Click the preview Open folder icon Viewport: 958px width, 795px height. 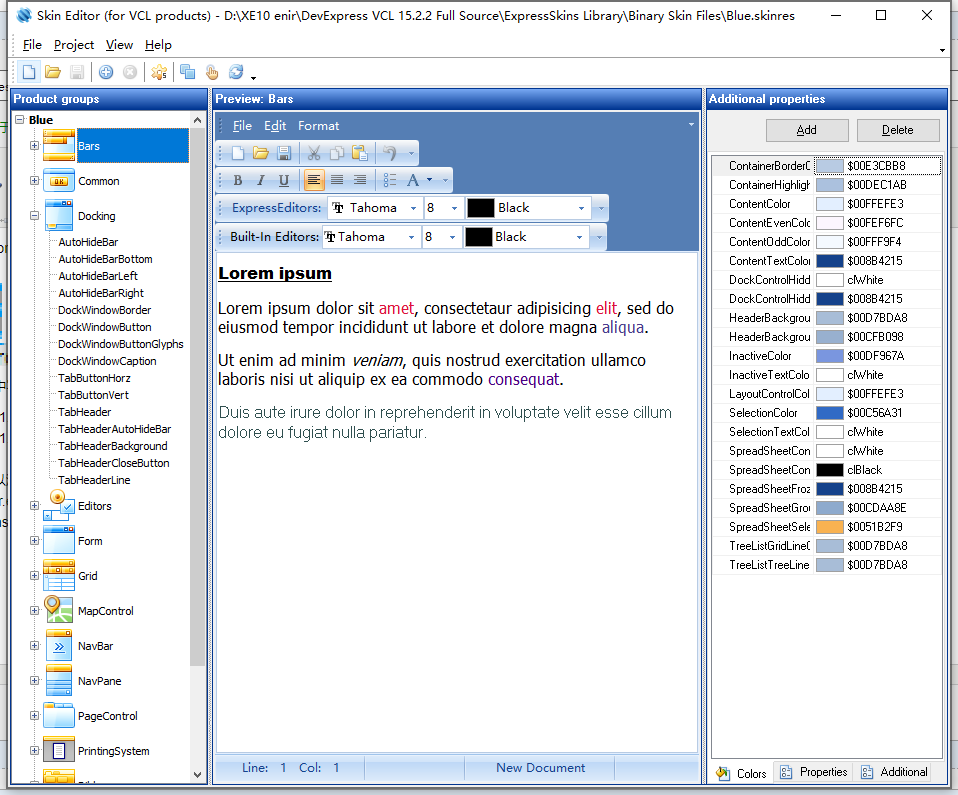(x=261, y=153)
